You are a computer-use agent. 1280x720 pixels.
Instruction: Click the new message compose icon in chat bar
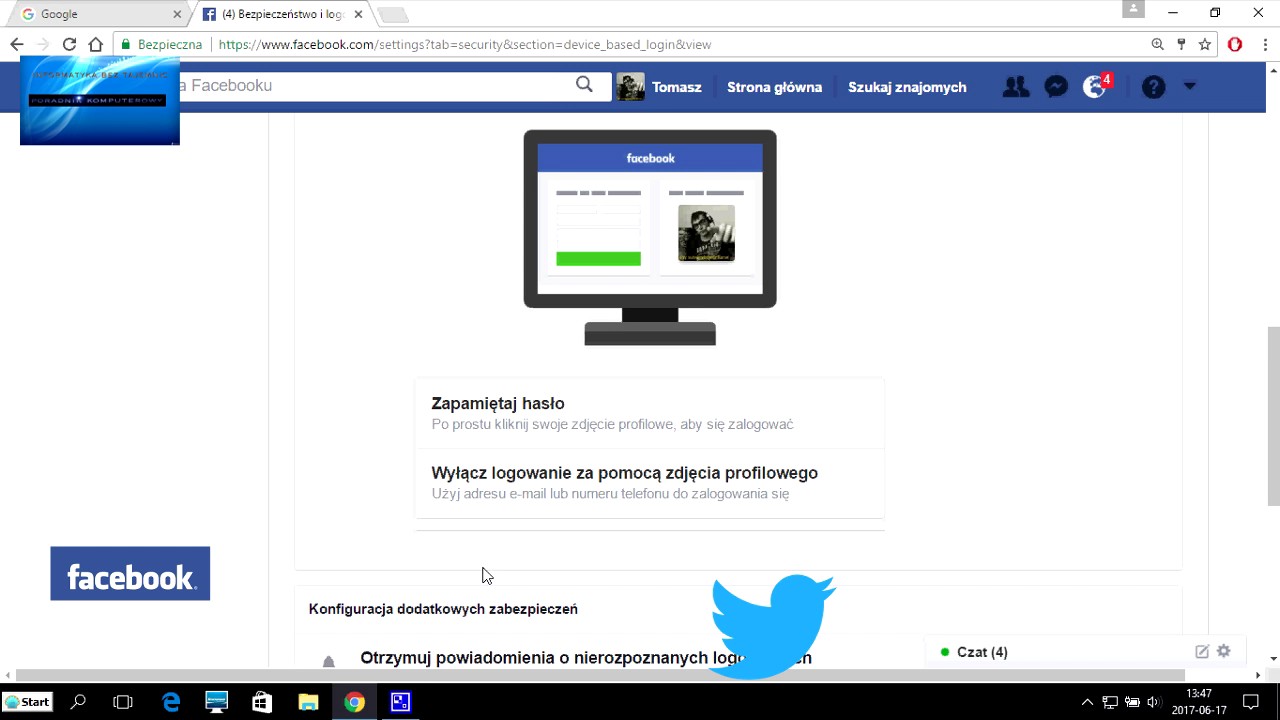[x=1202, y=651]
